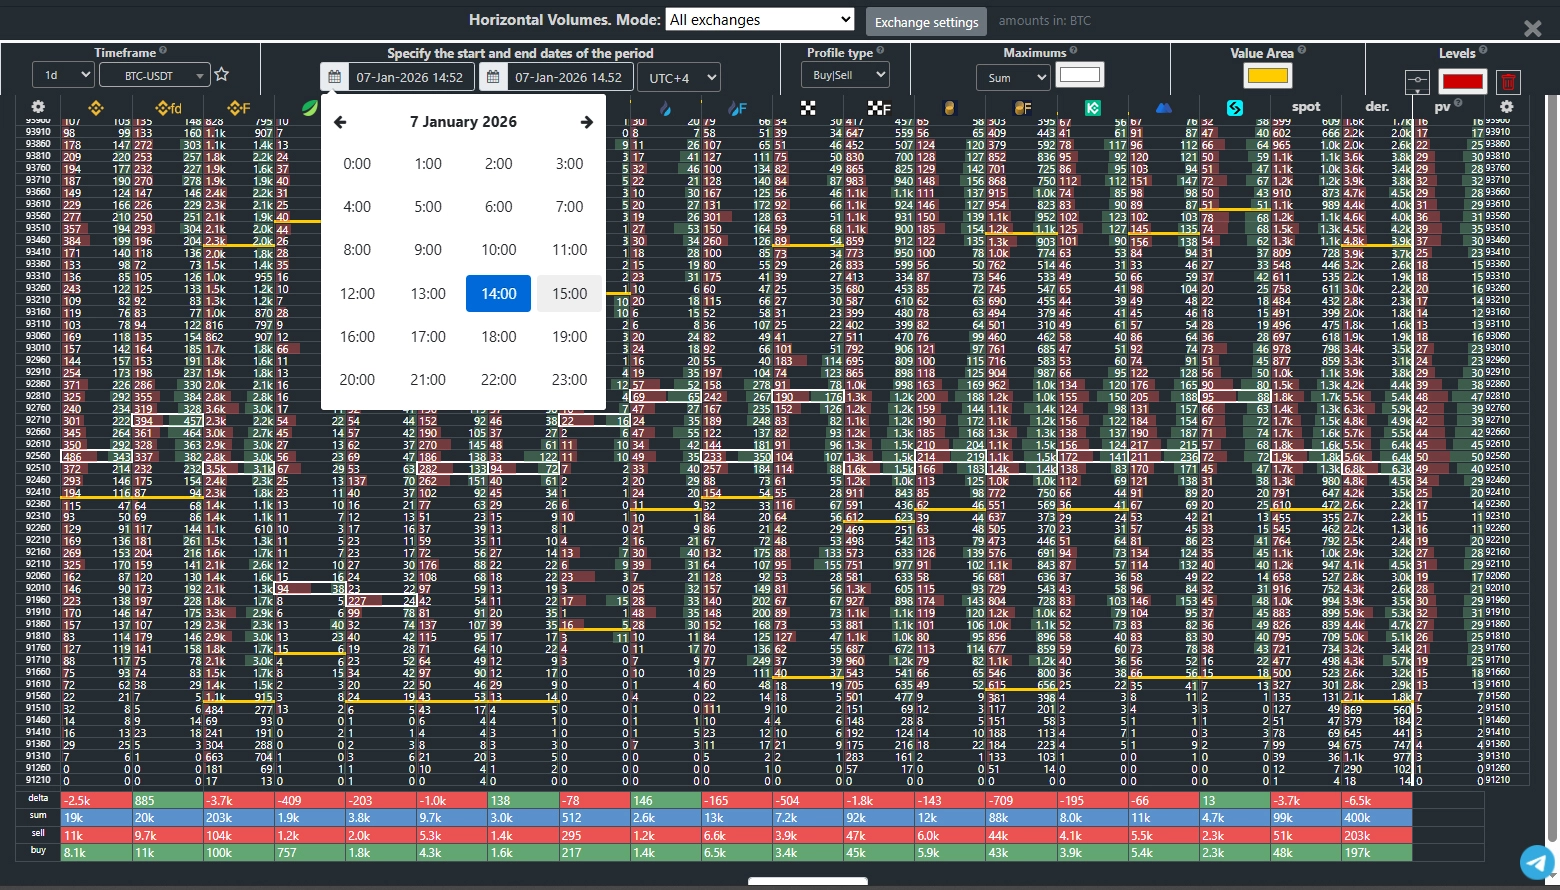Select 15:00 in the time picker
This screenshot has height=890, width=1560.
[x=569, y=294]
